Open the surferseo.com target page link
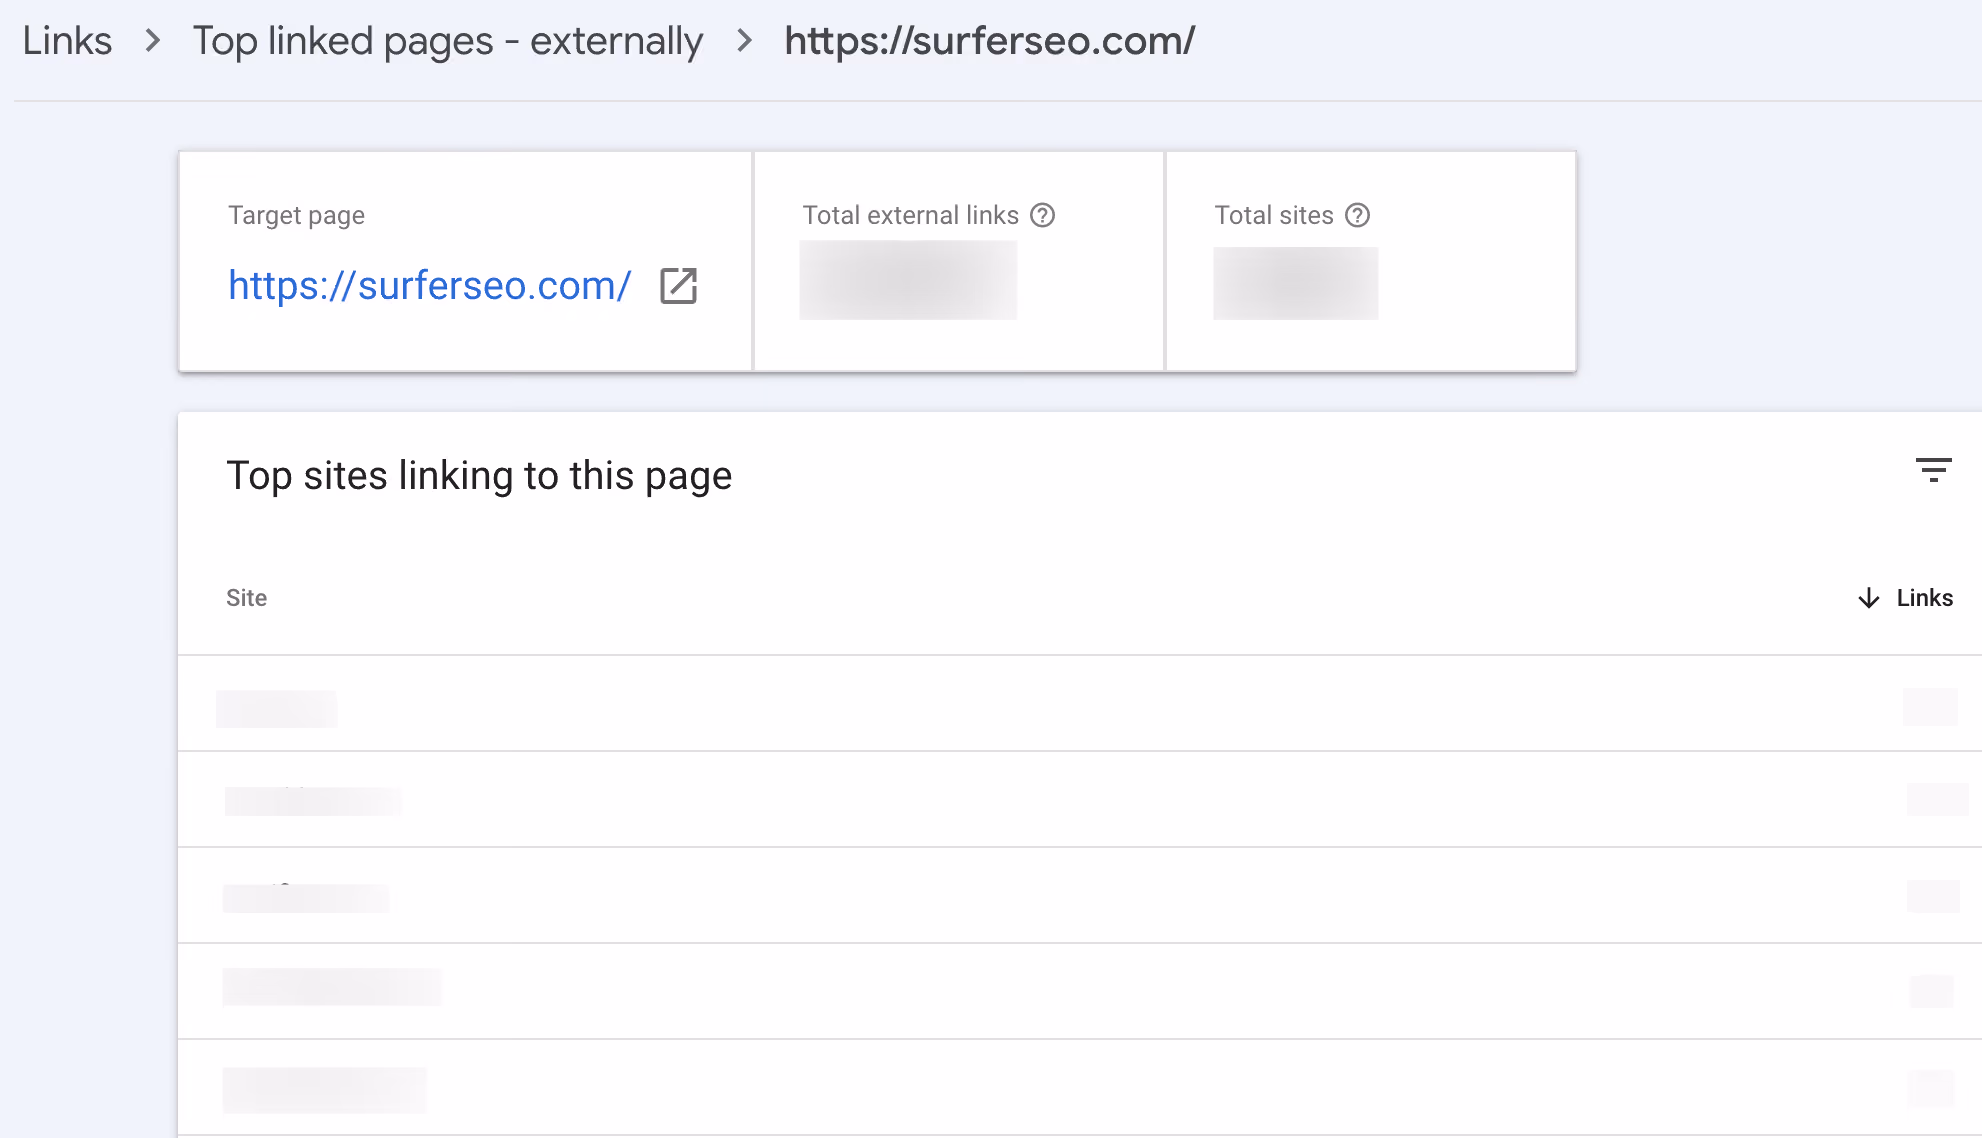 point(430,286)
